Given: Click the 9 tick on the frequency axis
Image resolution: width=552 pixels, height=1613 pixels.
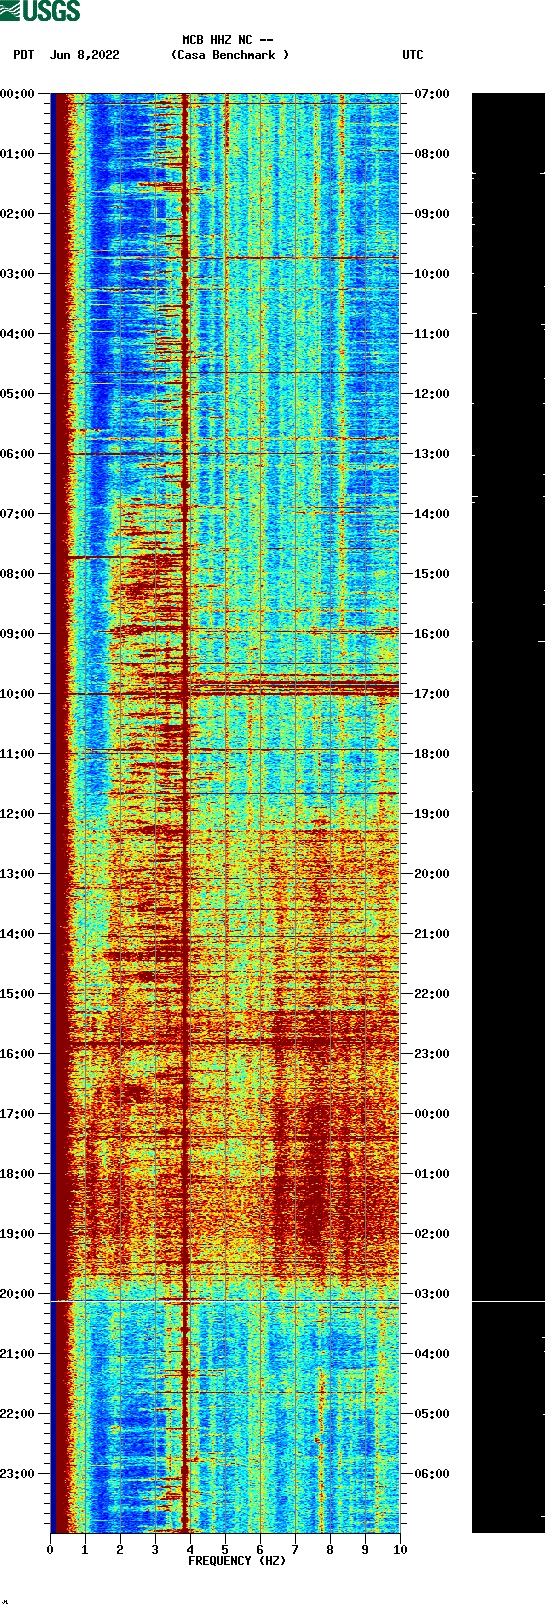Looking at the screenshot, I should [365, 1549].
